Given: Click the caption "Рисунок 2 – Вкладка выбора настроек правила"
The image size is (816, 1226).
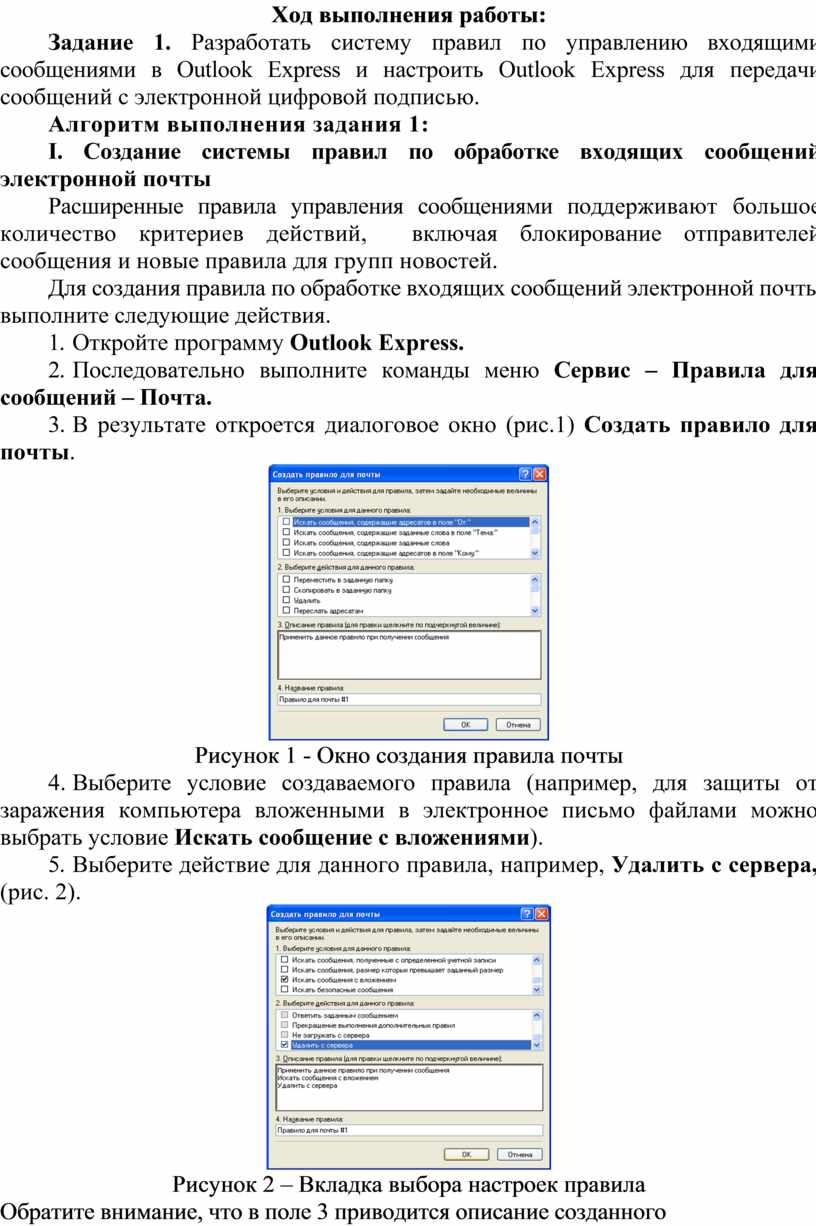Looking at the screenshot, I should 409,1186.
